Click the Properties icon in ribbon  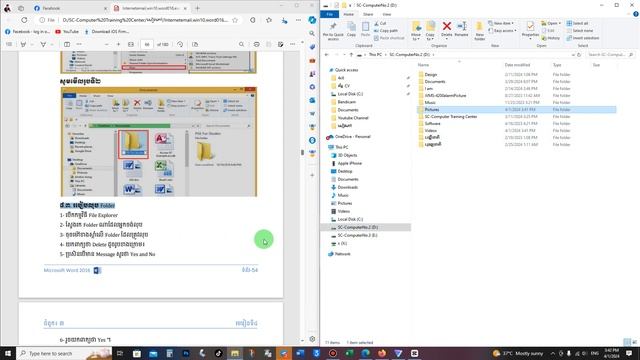(530, 27)
